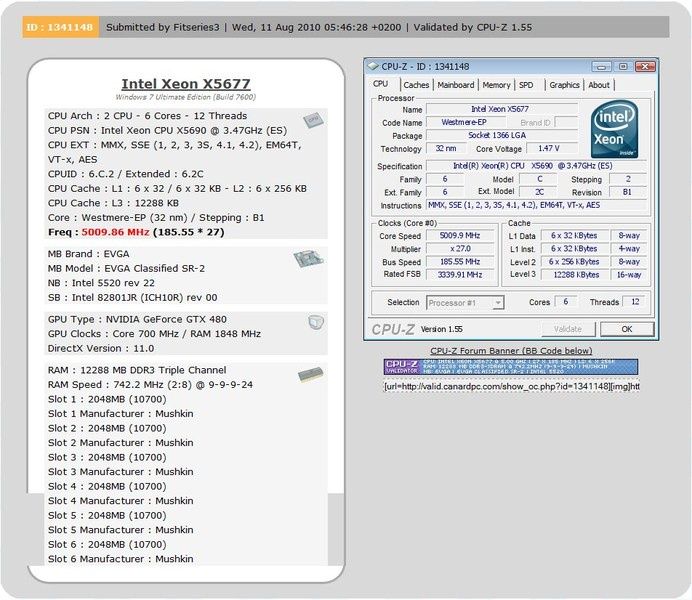Click the graphics card icon beside GPU Type

click(x=316, y=322)
